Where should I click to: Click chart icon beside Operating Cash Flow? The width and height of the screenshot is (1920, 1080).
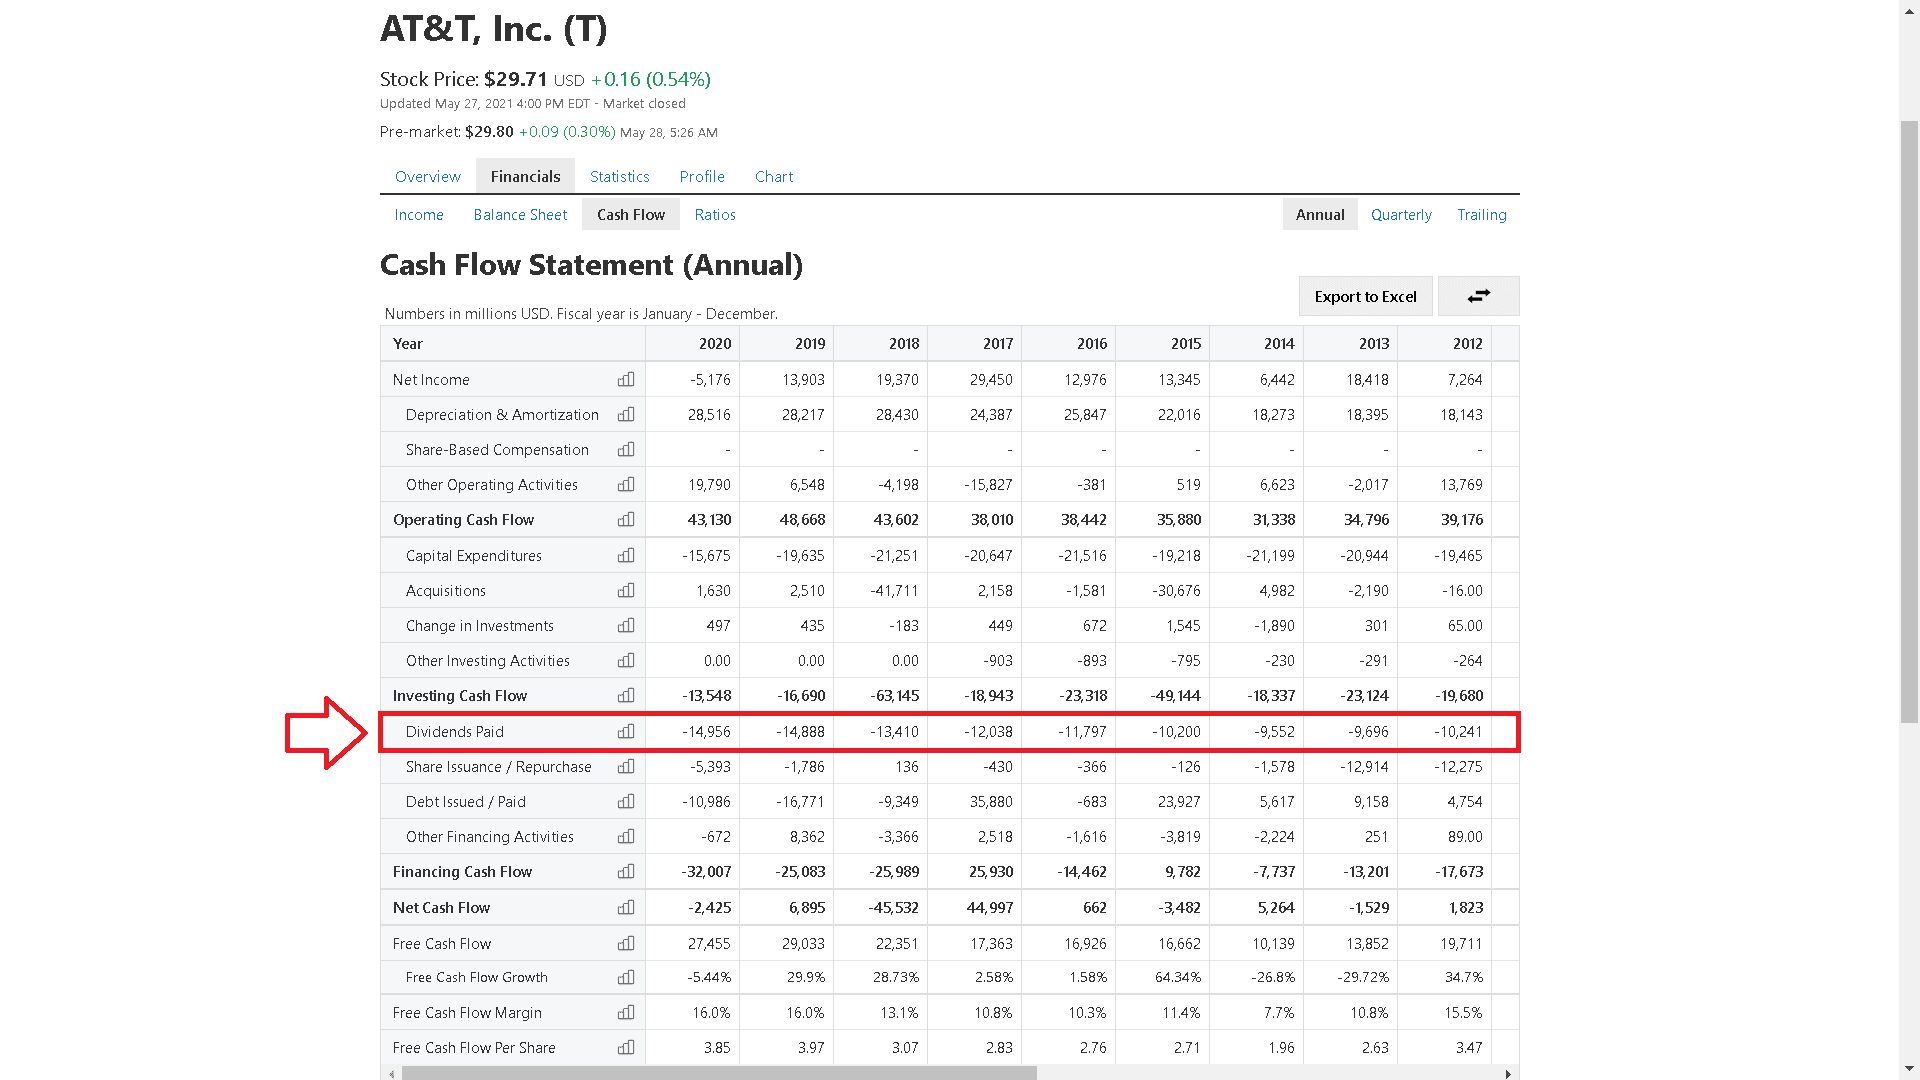pyautogui.click(x=626, y=520)
